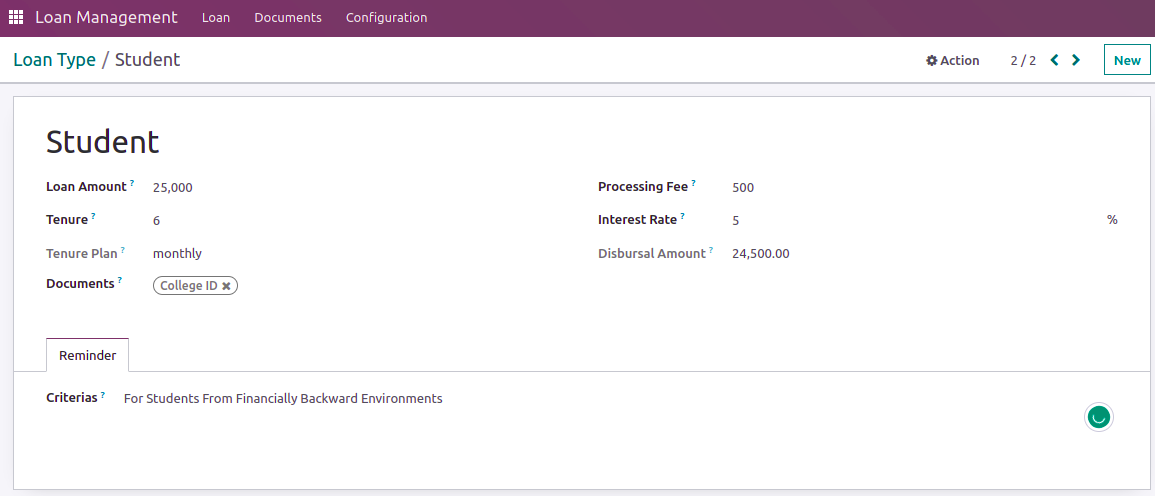Image resolution: width=1155 pixels, height=496 pixels.
Task: Show help tooltip for Processing Fee
Action: pos(693,183)
